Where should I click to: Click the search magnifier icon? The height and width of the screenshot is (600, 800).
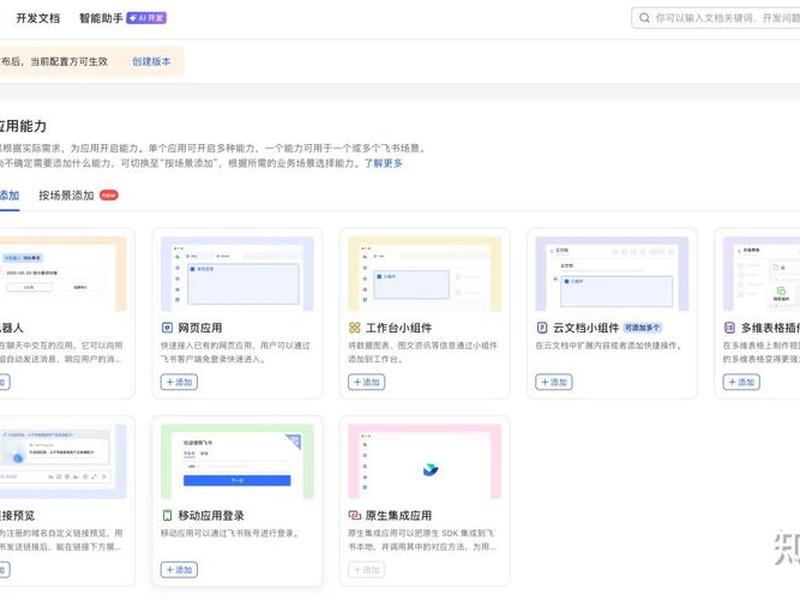click(644, 18)
